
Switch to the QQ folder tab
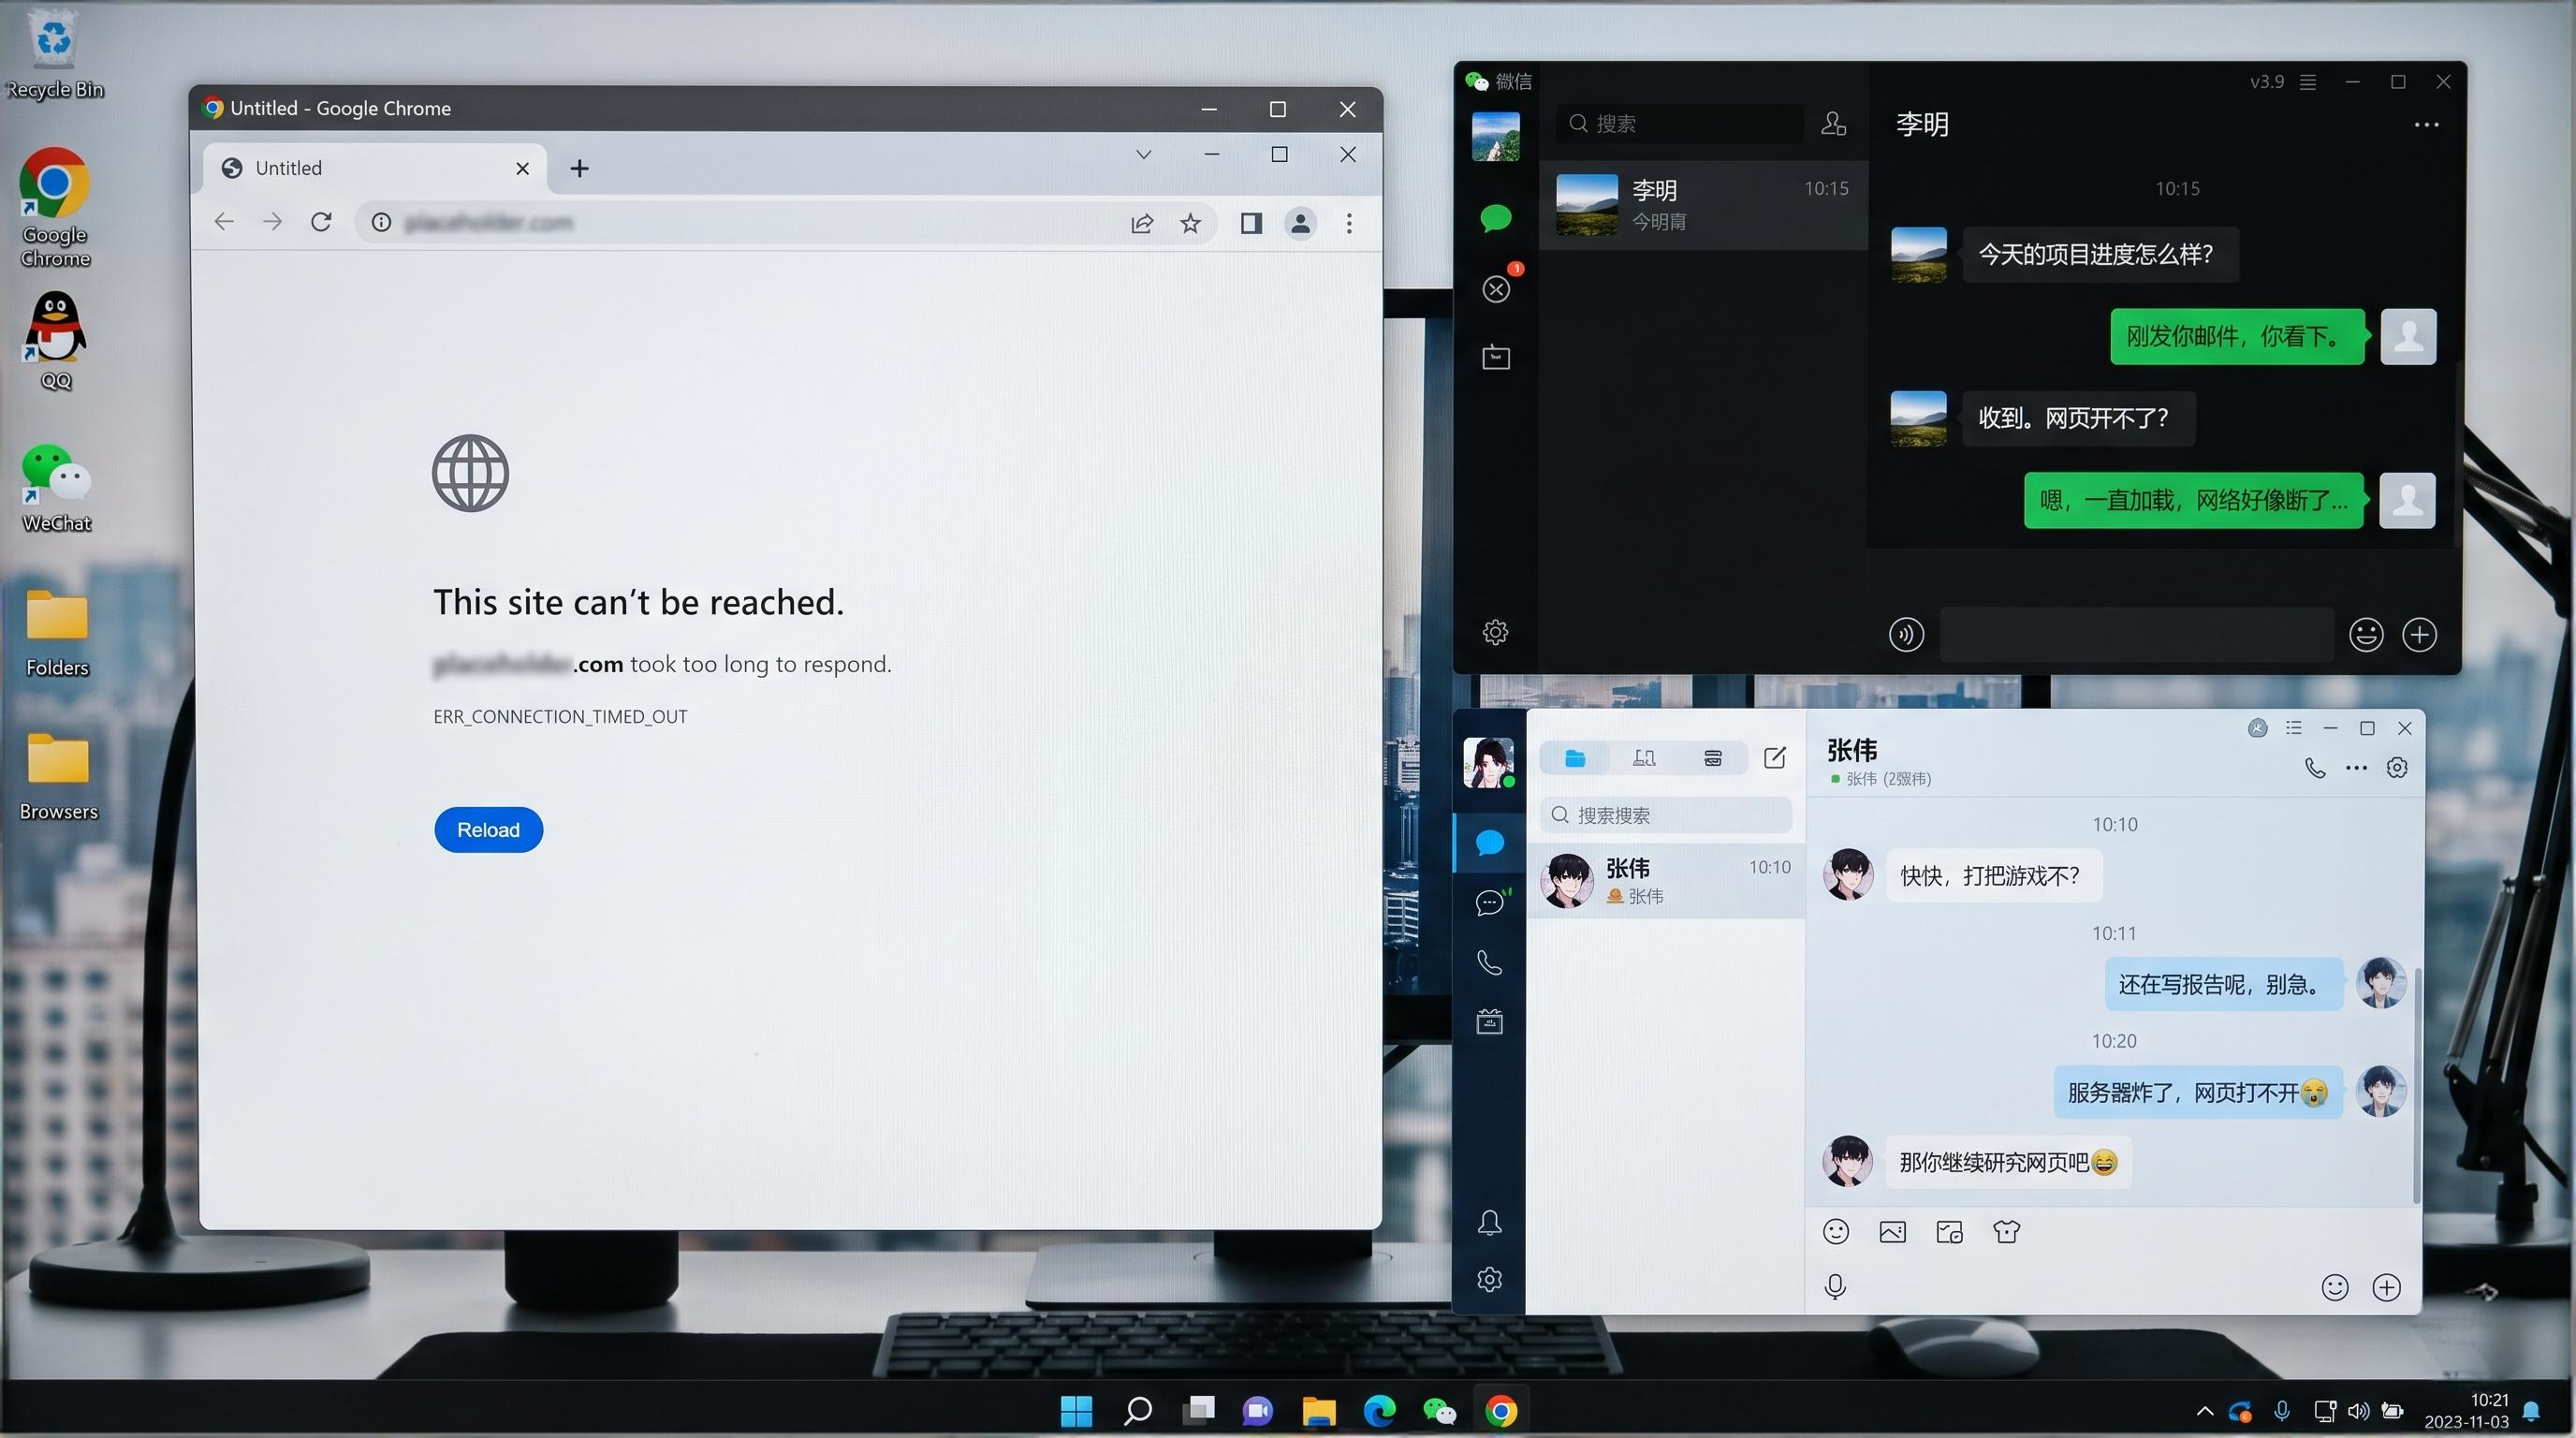tap(1574, 757)
